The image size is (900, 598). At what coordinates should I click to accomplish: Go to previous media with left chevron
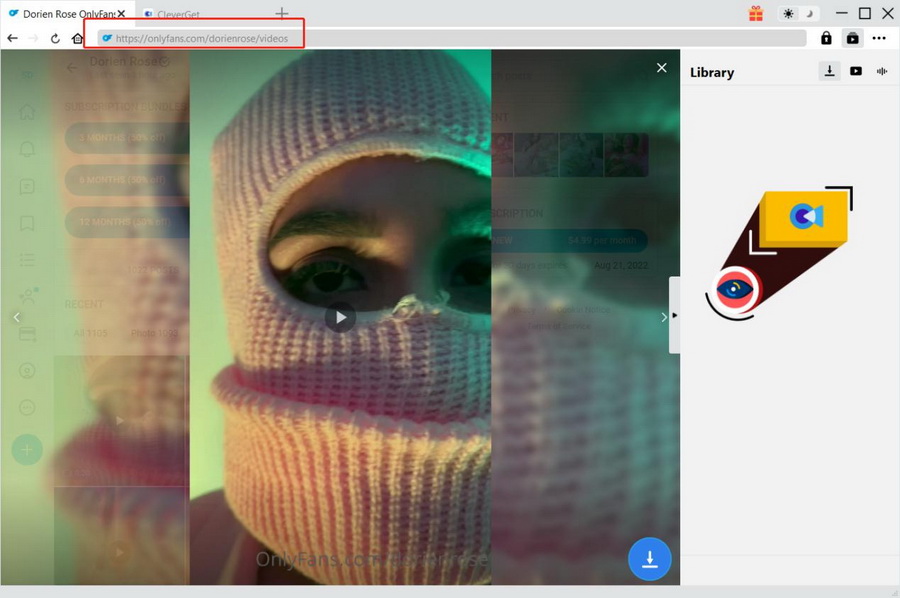click(16, 317)
